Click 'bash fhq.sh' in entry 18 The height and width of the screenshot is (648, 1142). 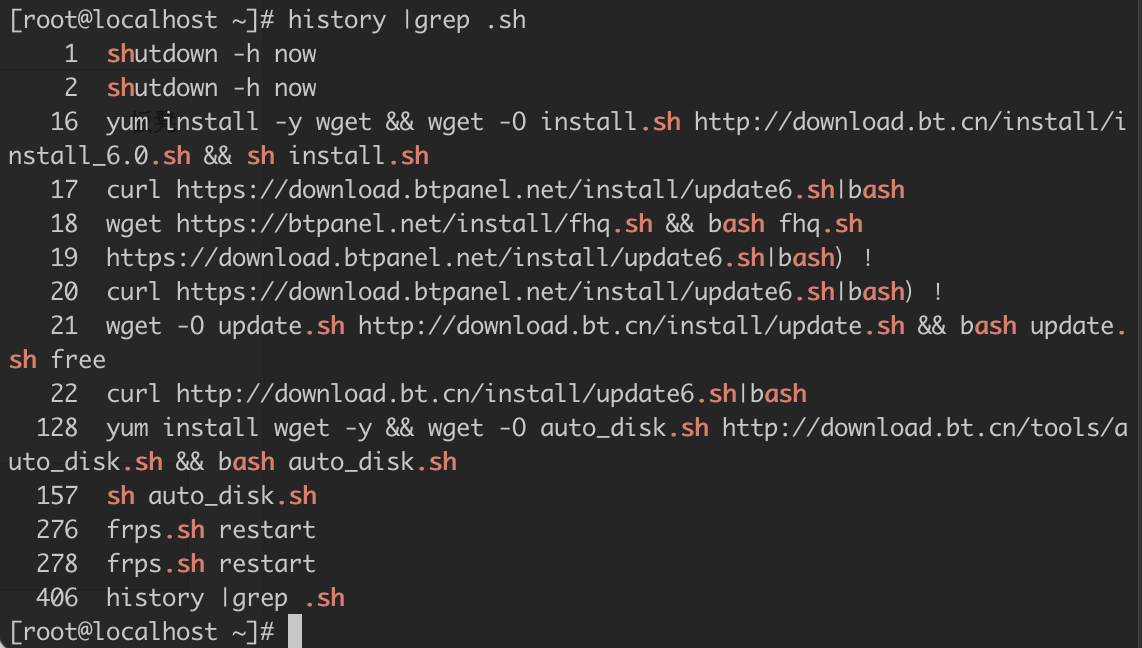785,224
